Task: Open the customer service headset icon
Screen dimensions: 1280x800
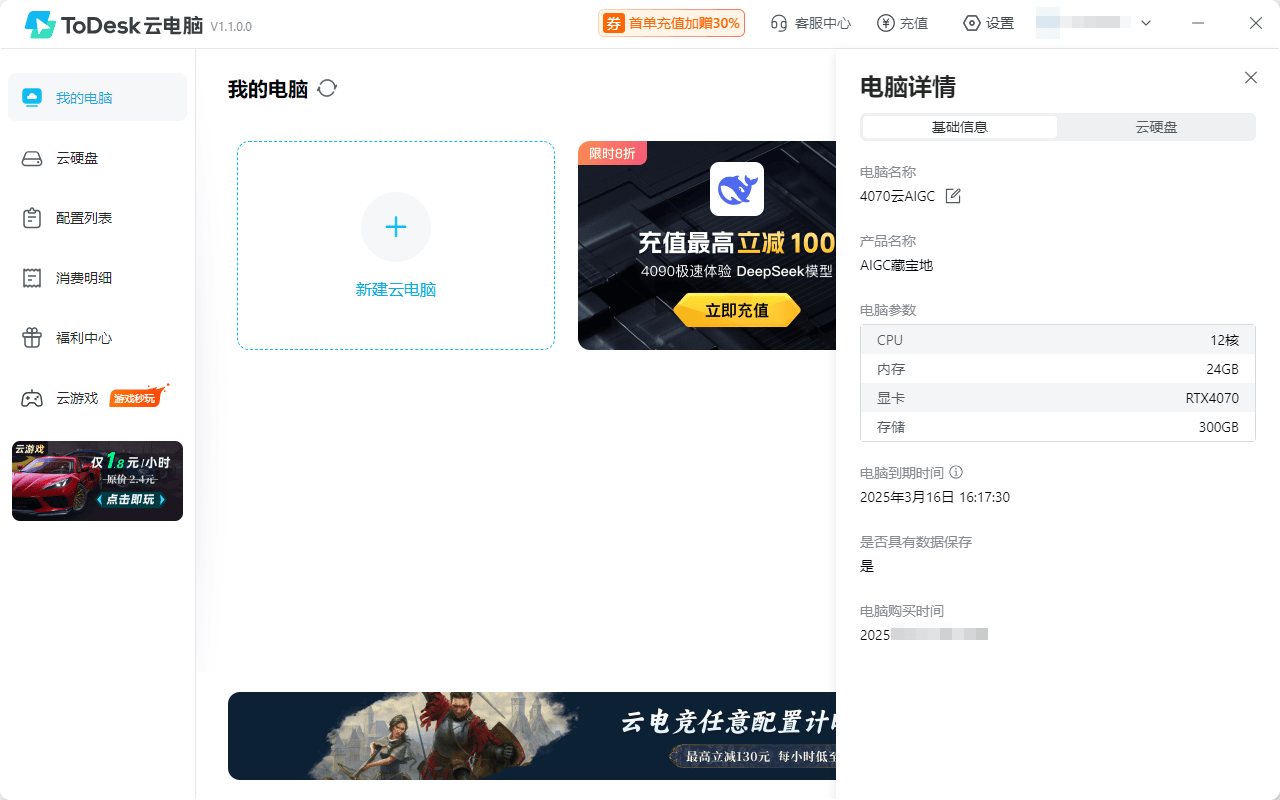Action: pyautogui.click(x=779, y=23)
